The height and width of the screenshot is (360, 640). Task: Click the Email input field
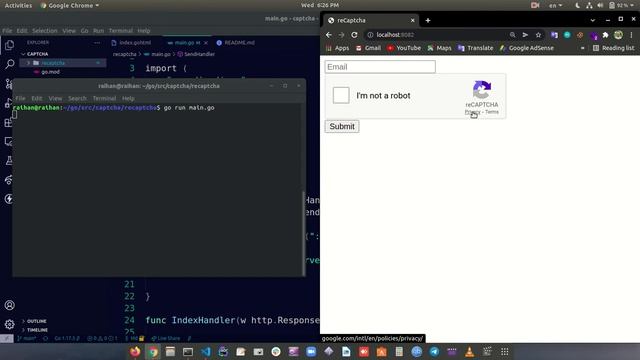point(380,67)
